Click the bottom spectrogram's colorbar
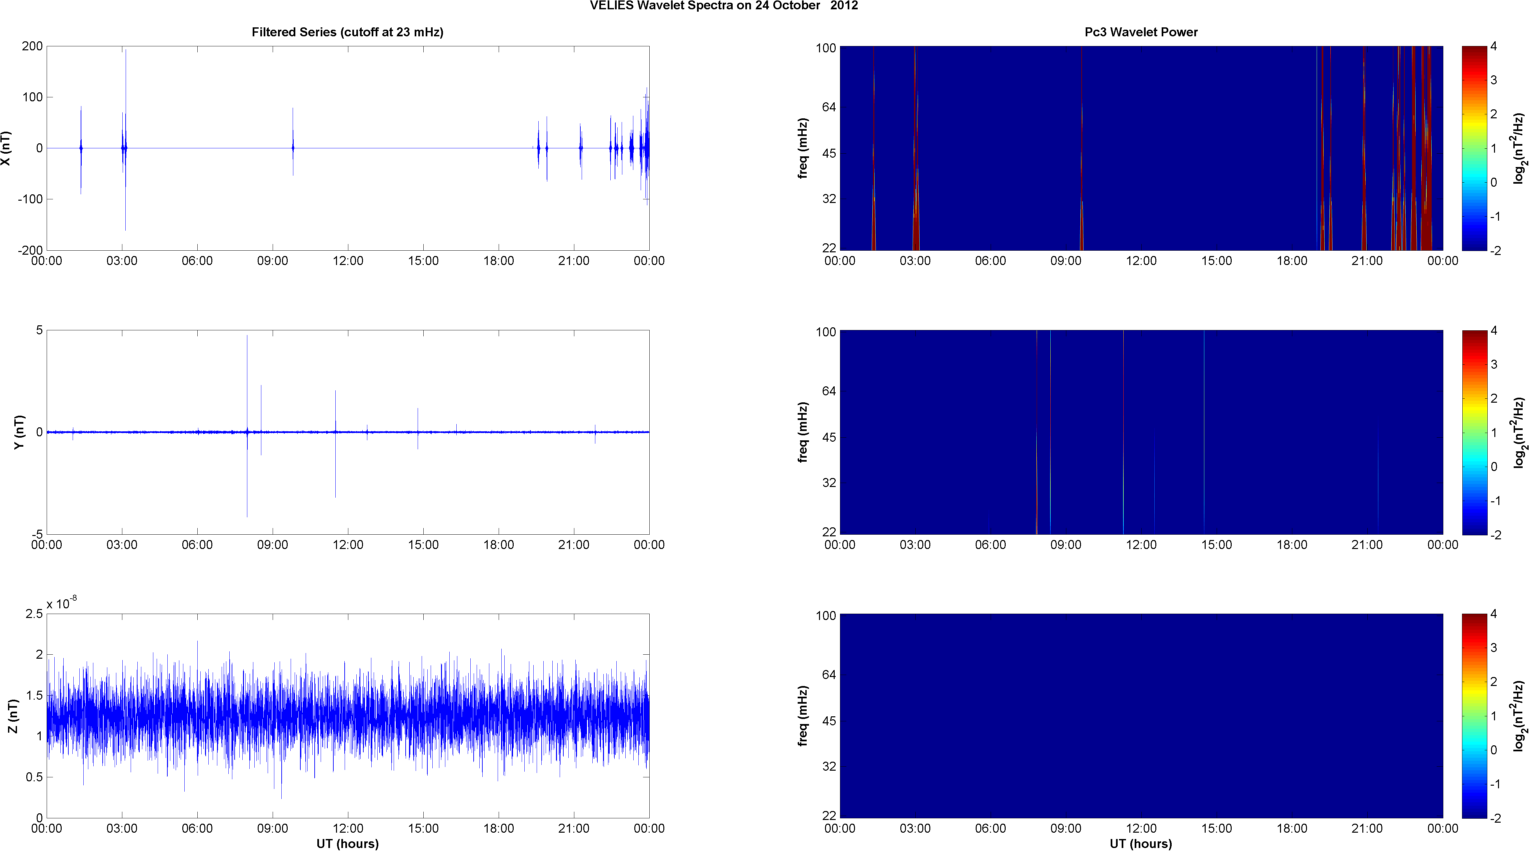The image size is (1529, 851). tap(1474, 716)
